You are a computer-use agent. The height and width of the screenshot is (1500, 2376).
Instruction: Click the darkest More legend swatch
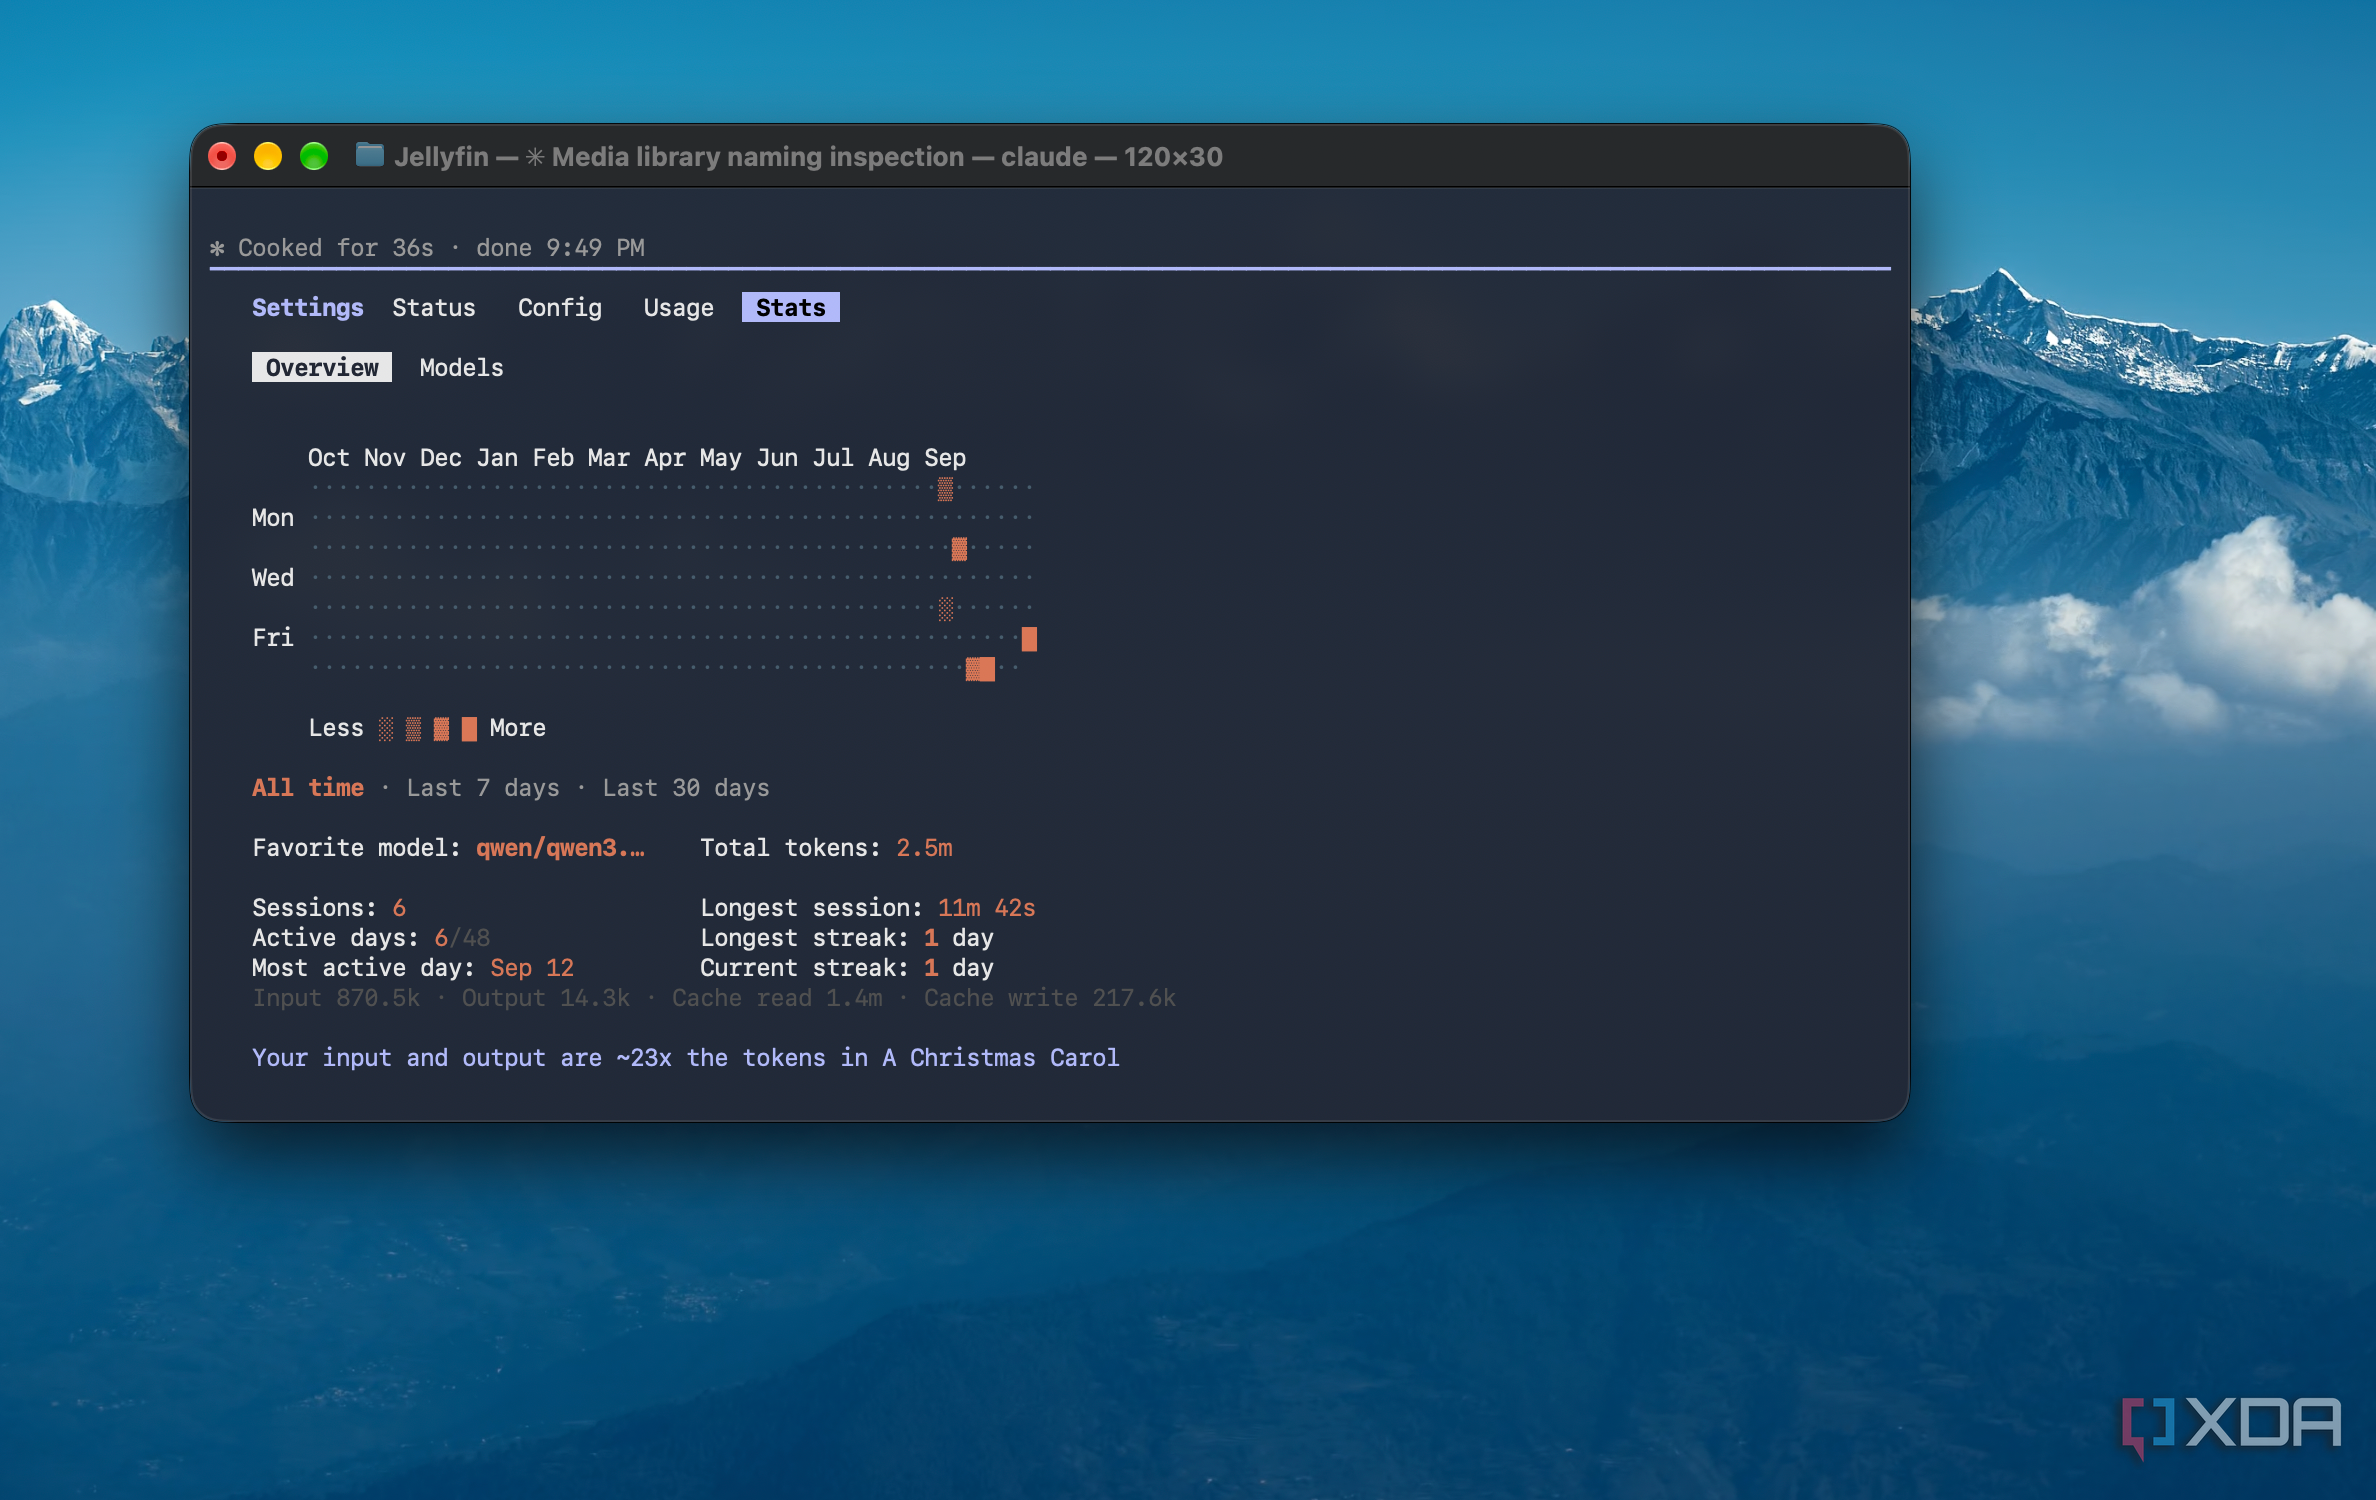click(469, 728)
